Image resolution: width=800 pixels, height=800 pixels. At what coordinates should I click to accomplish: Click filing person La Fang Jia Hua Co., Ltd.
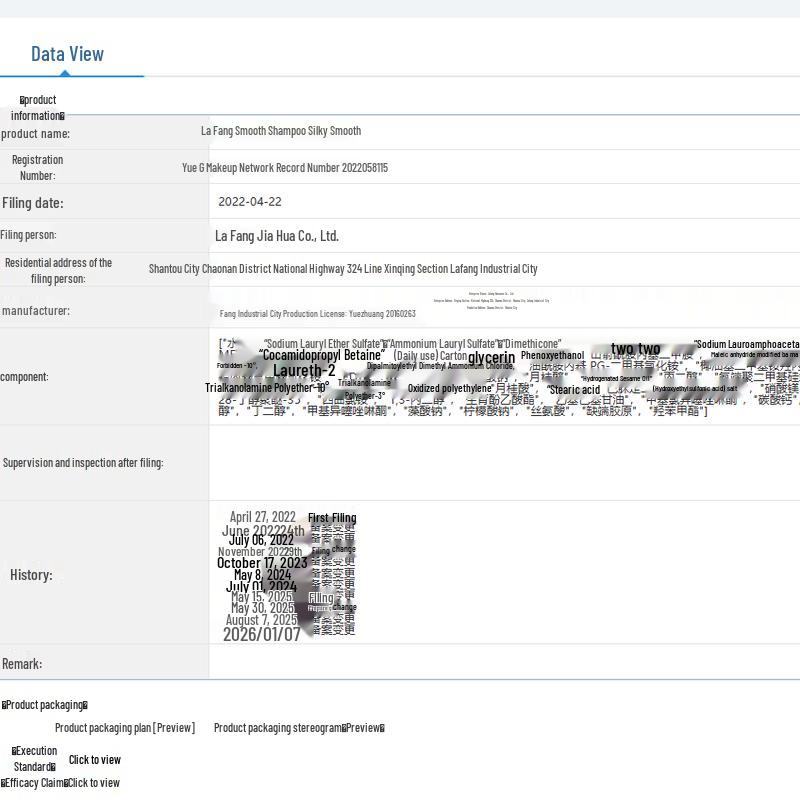277,236
